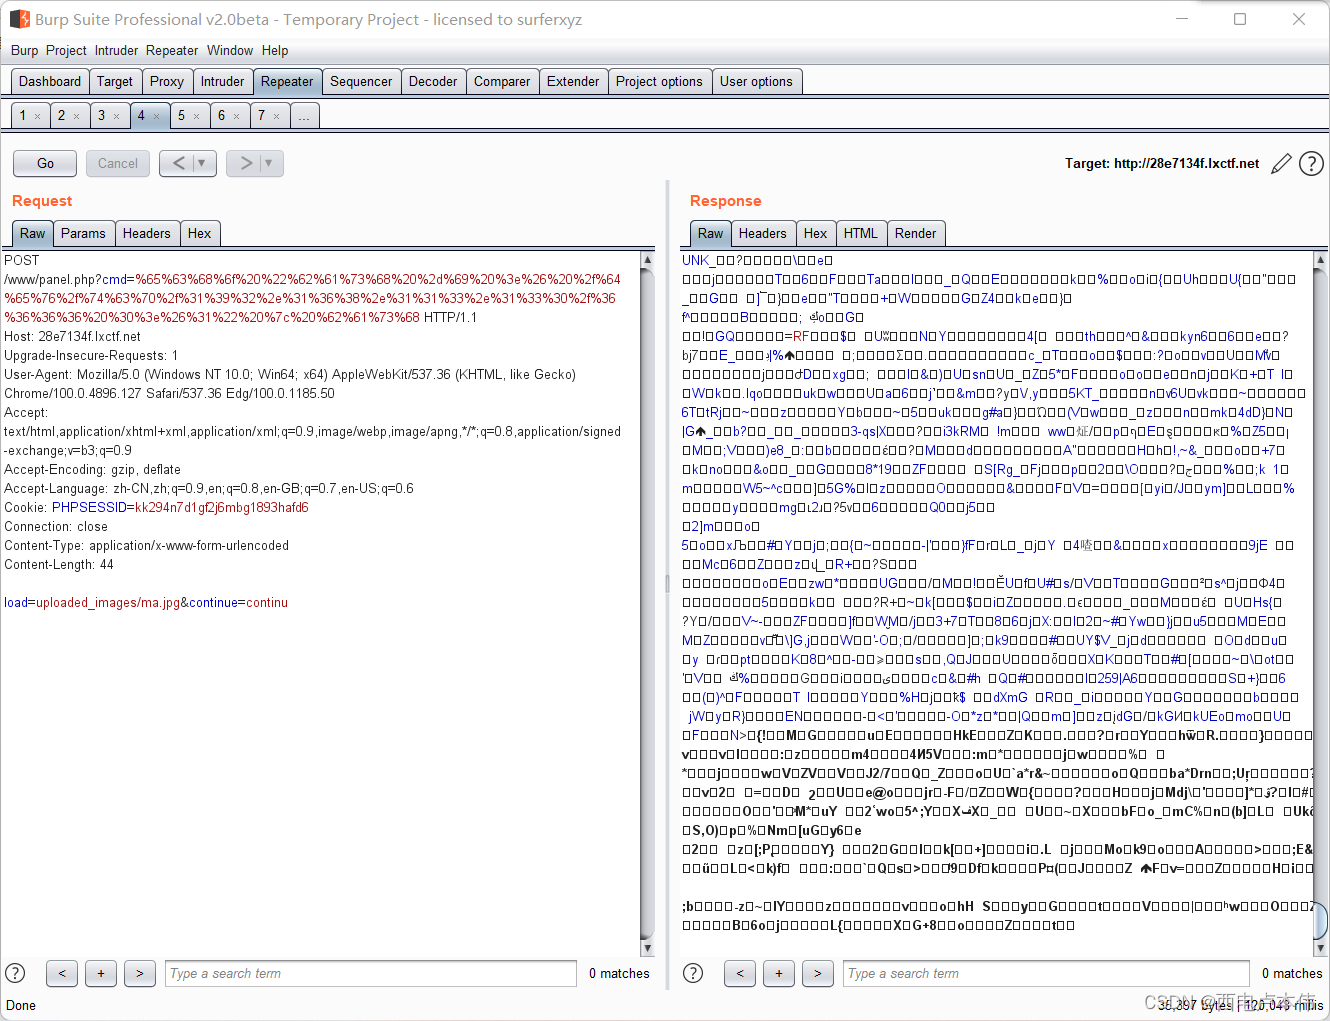Click the pencil edit target icon

[1281, 163]
